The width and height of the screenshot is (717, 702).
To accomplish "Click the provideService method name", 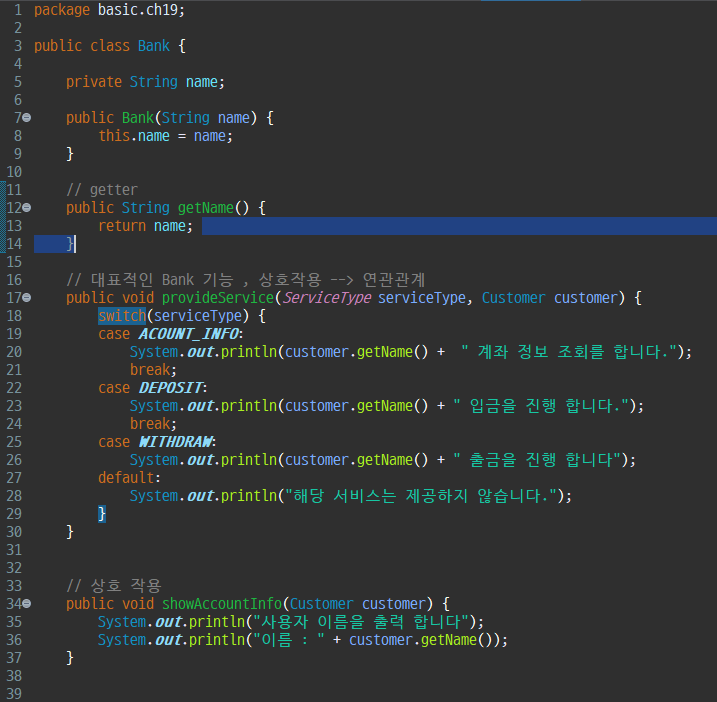I will pos(218,298).
